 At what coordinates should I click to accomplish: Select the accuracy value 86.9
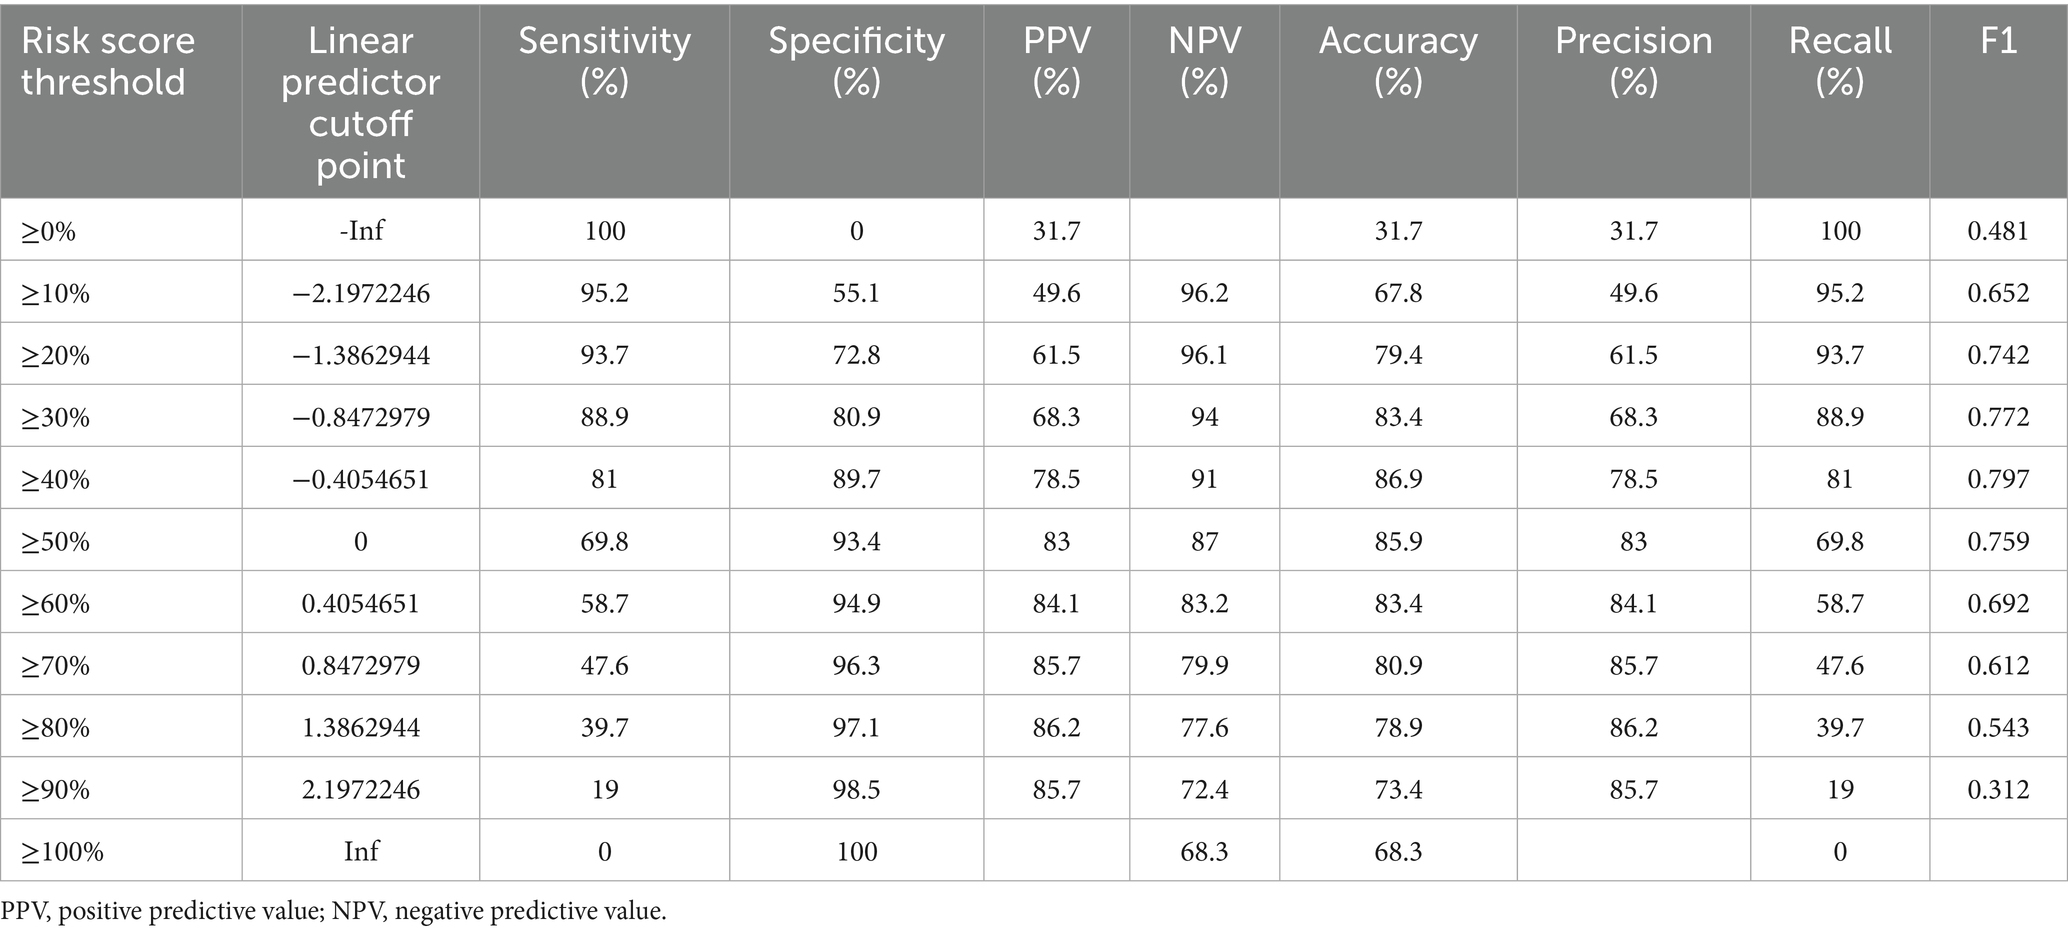pos(1398,479)
